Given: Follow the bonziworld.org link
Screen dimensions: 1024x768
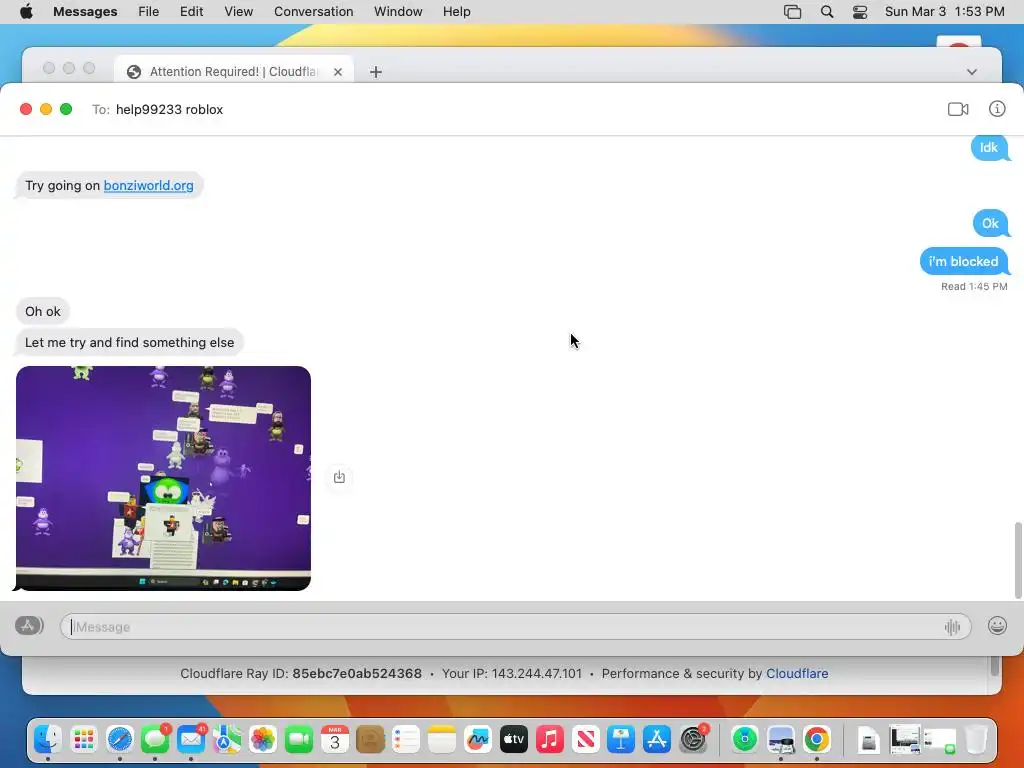Looking at the screenshot, I should pos(148,185).
